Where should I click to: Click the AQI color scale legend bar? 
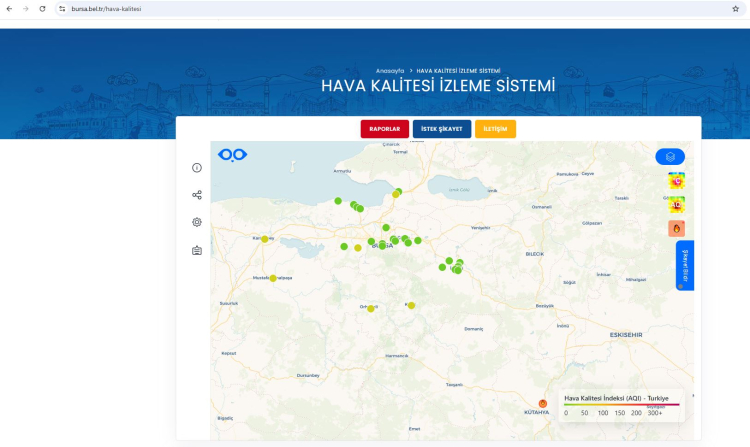(x=621, y=405)
